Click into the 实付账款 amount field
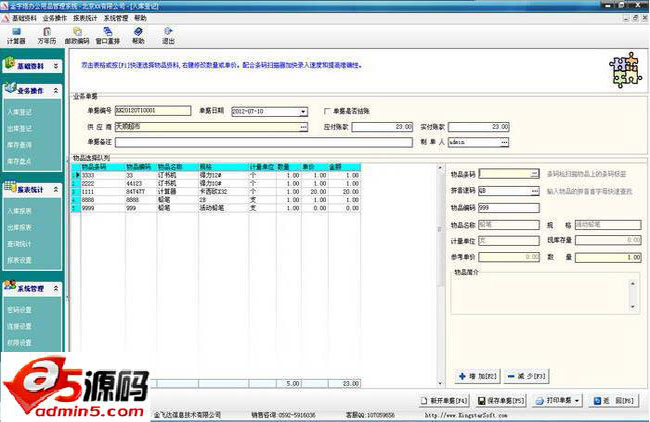The width and height of the screenshot is (650, 422). pos(479,127)
